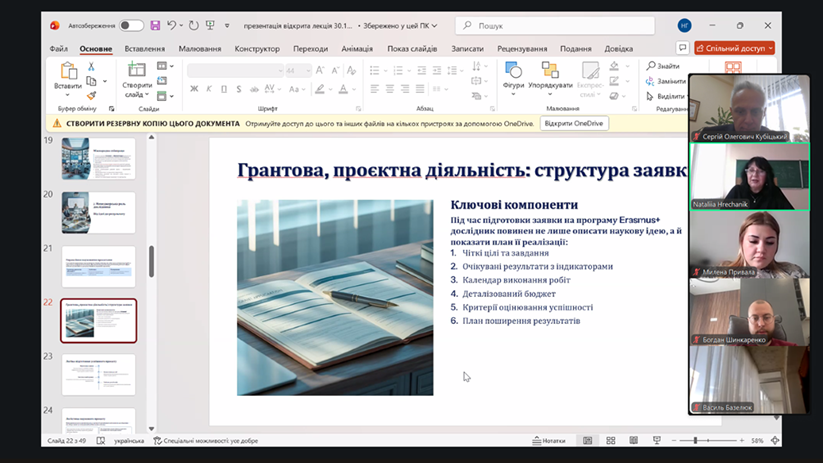Select the Format Painter brush icon
This screenshot has width=823, height=463.
pyautogui.click(x=91, y=96)
